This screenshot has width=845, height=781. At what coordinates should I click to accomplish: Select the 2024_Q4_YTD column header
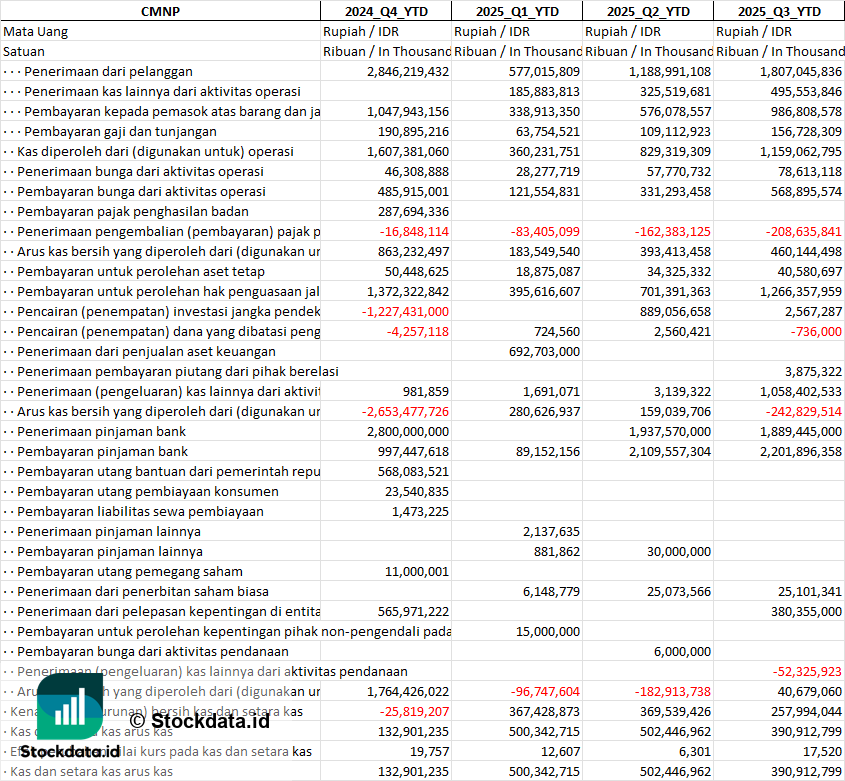click(x=385, y=11)
